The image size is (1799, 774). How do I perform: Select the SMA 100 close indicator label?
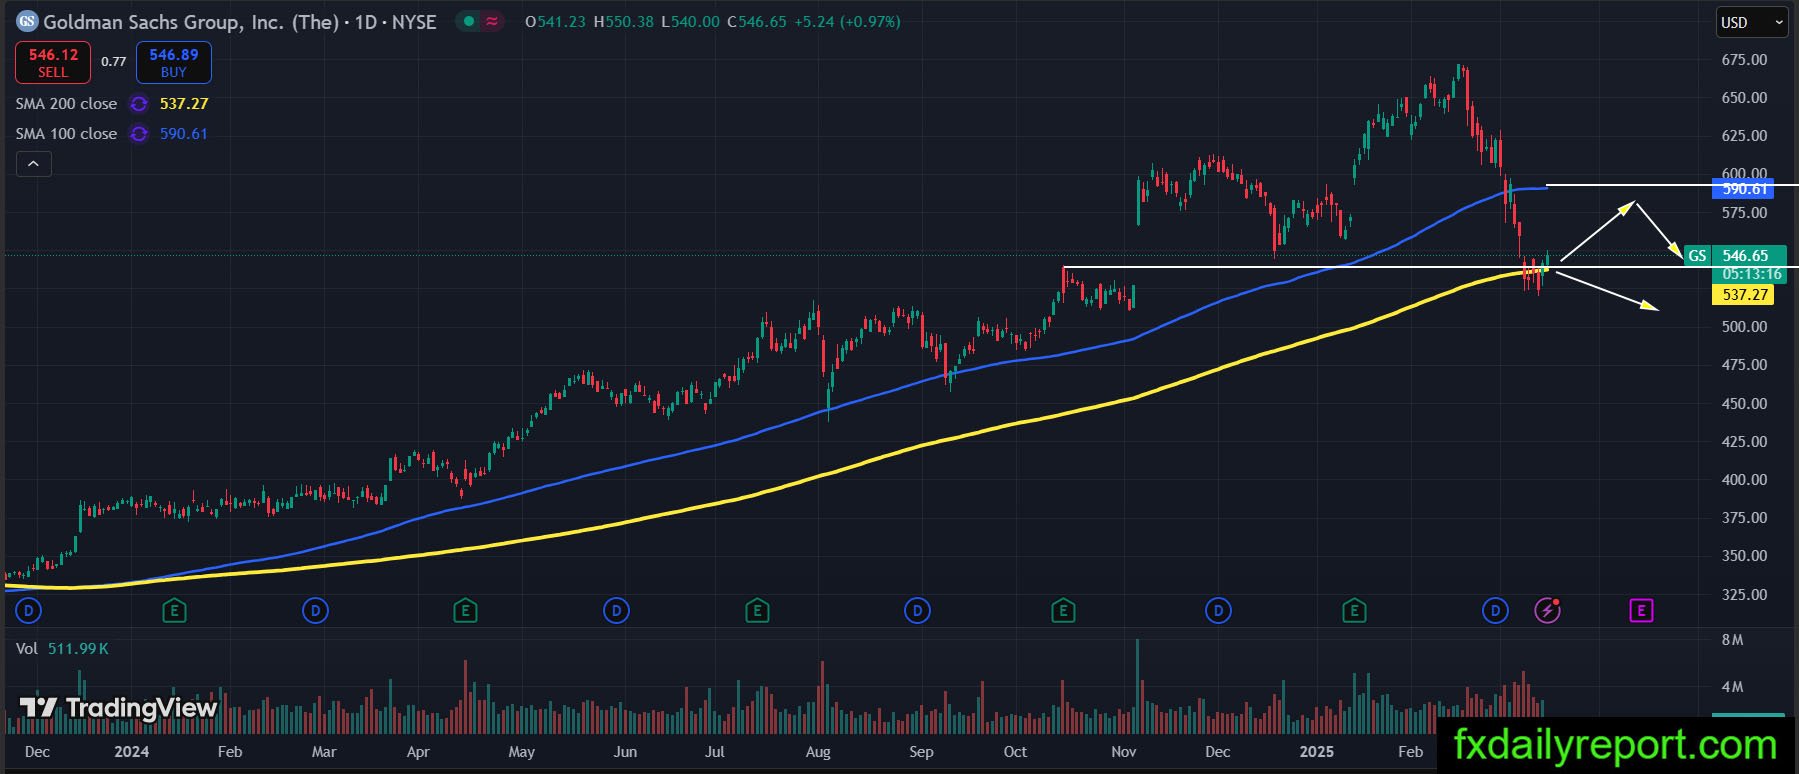pos(66,134)
